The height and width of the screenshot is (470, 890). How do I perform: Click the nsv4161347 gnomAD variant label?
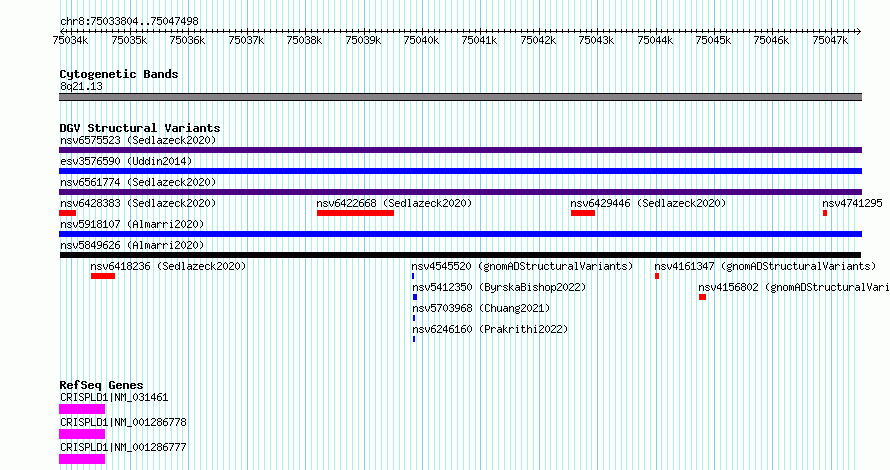(765, 266)
